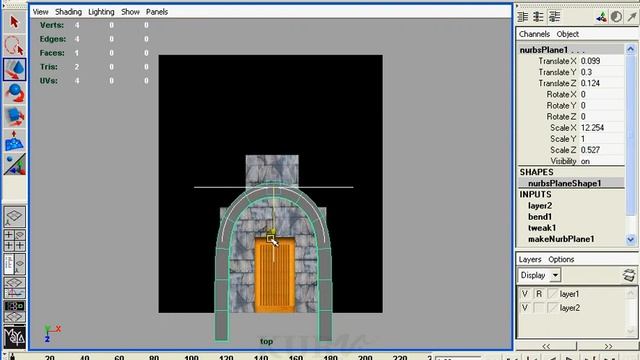This screenshot has height=360, width=640.
Task: Click the Translate Y value field
Action: click(x=601, y=72)
